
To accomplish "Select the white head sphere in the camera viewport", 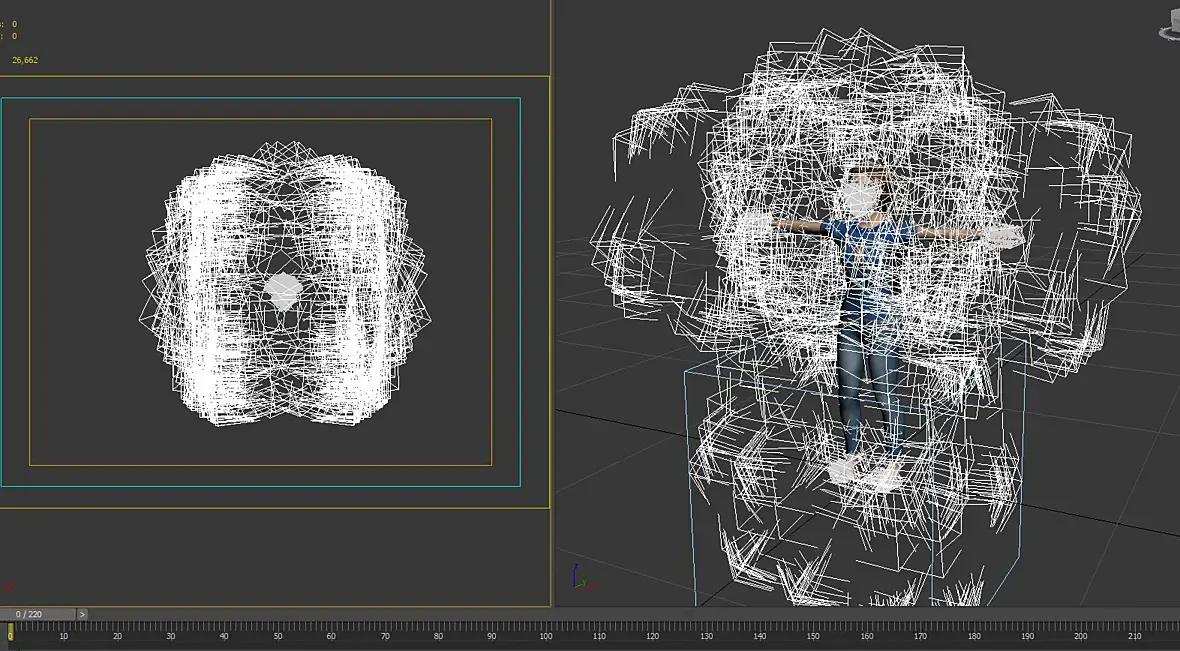I will (284, 292).
